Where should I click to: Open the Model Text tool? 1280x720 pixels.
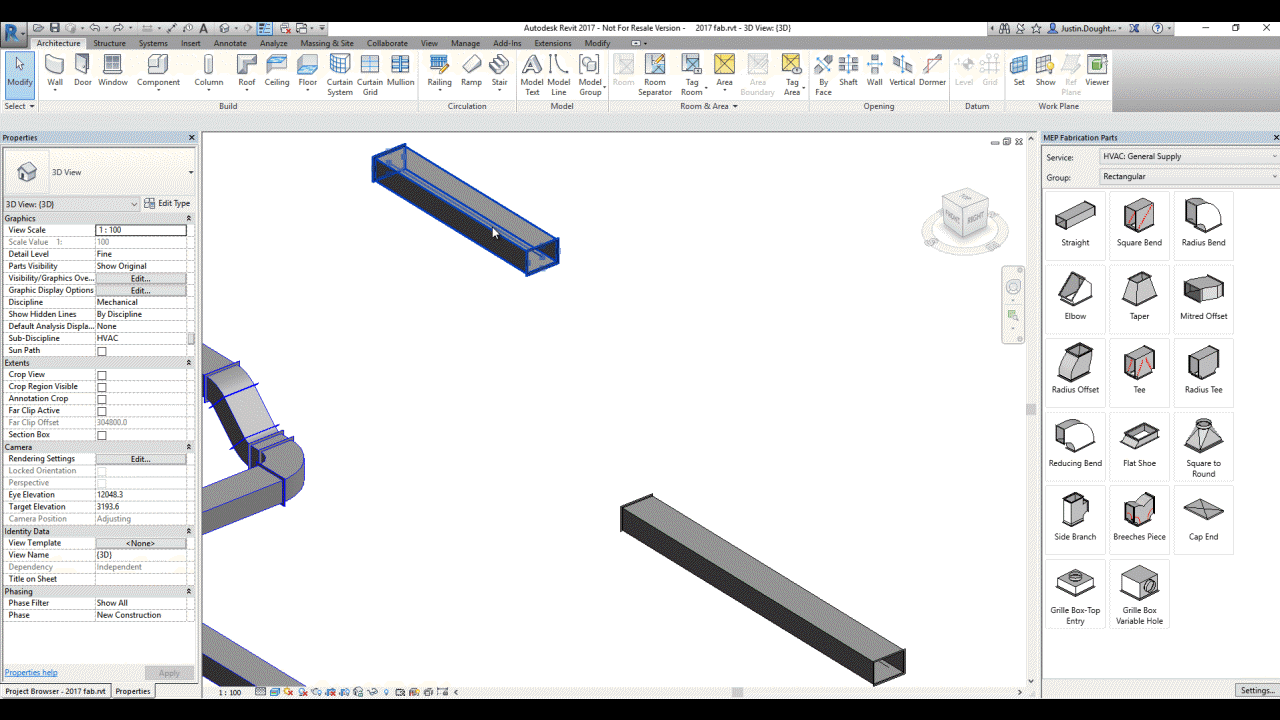tap(531, 70)
